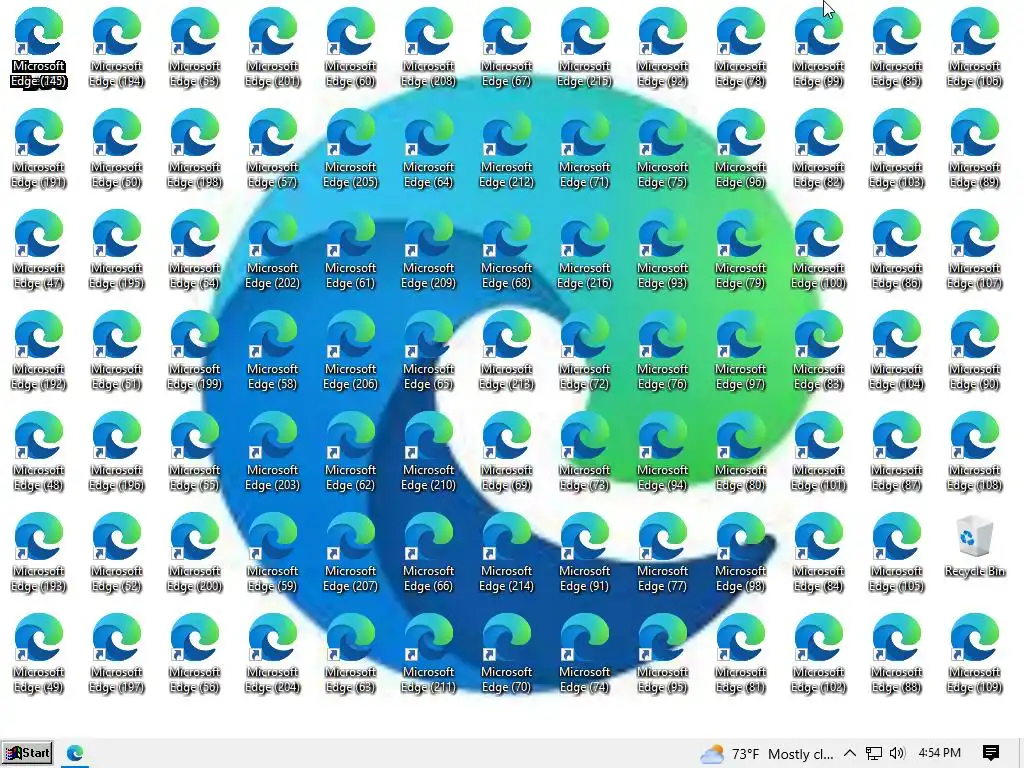Select the Microsoft Edge (208) desktop icon
1024x768 pixels.
click(x=428, y=47)
